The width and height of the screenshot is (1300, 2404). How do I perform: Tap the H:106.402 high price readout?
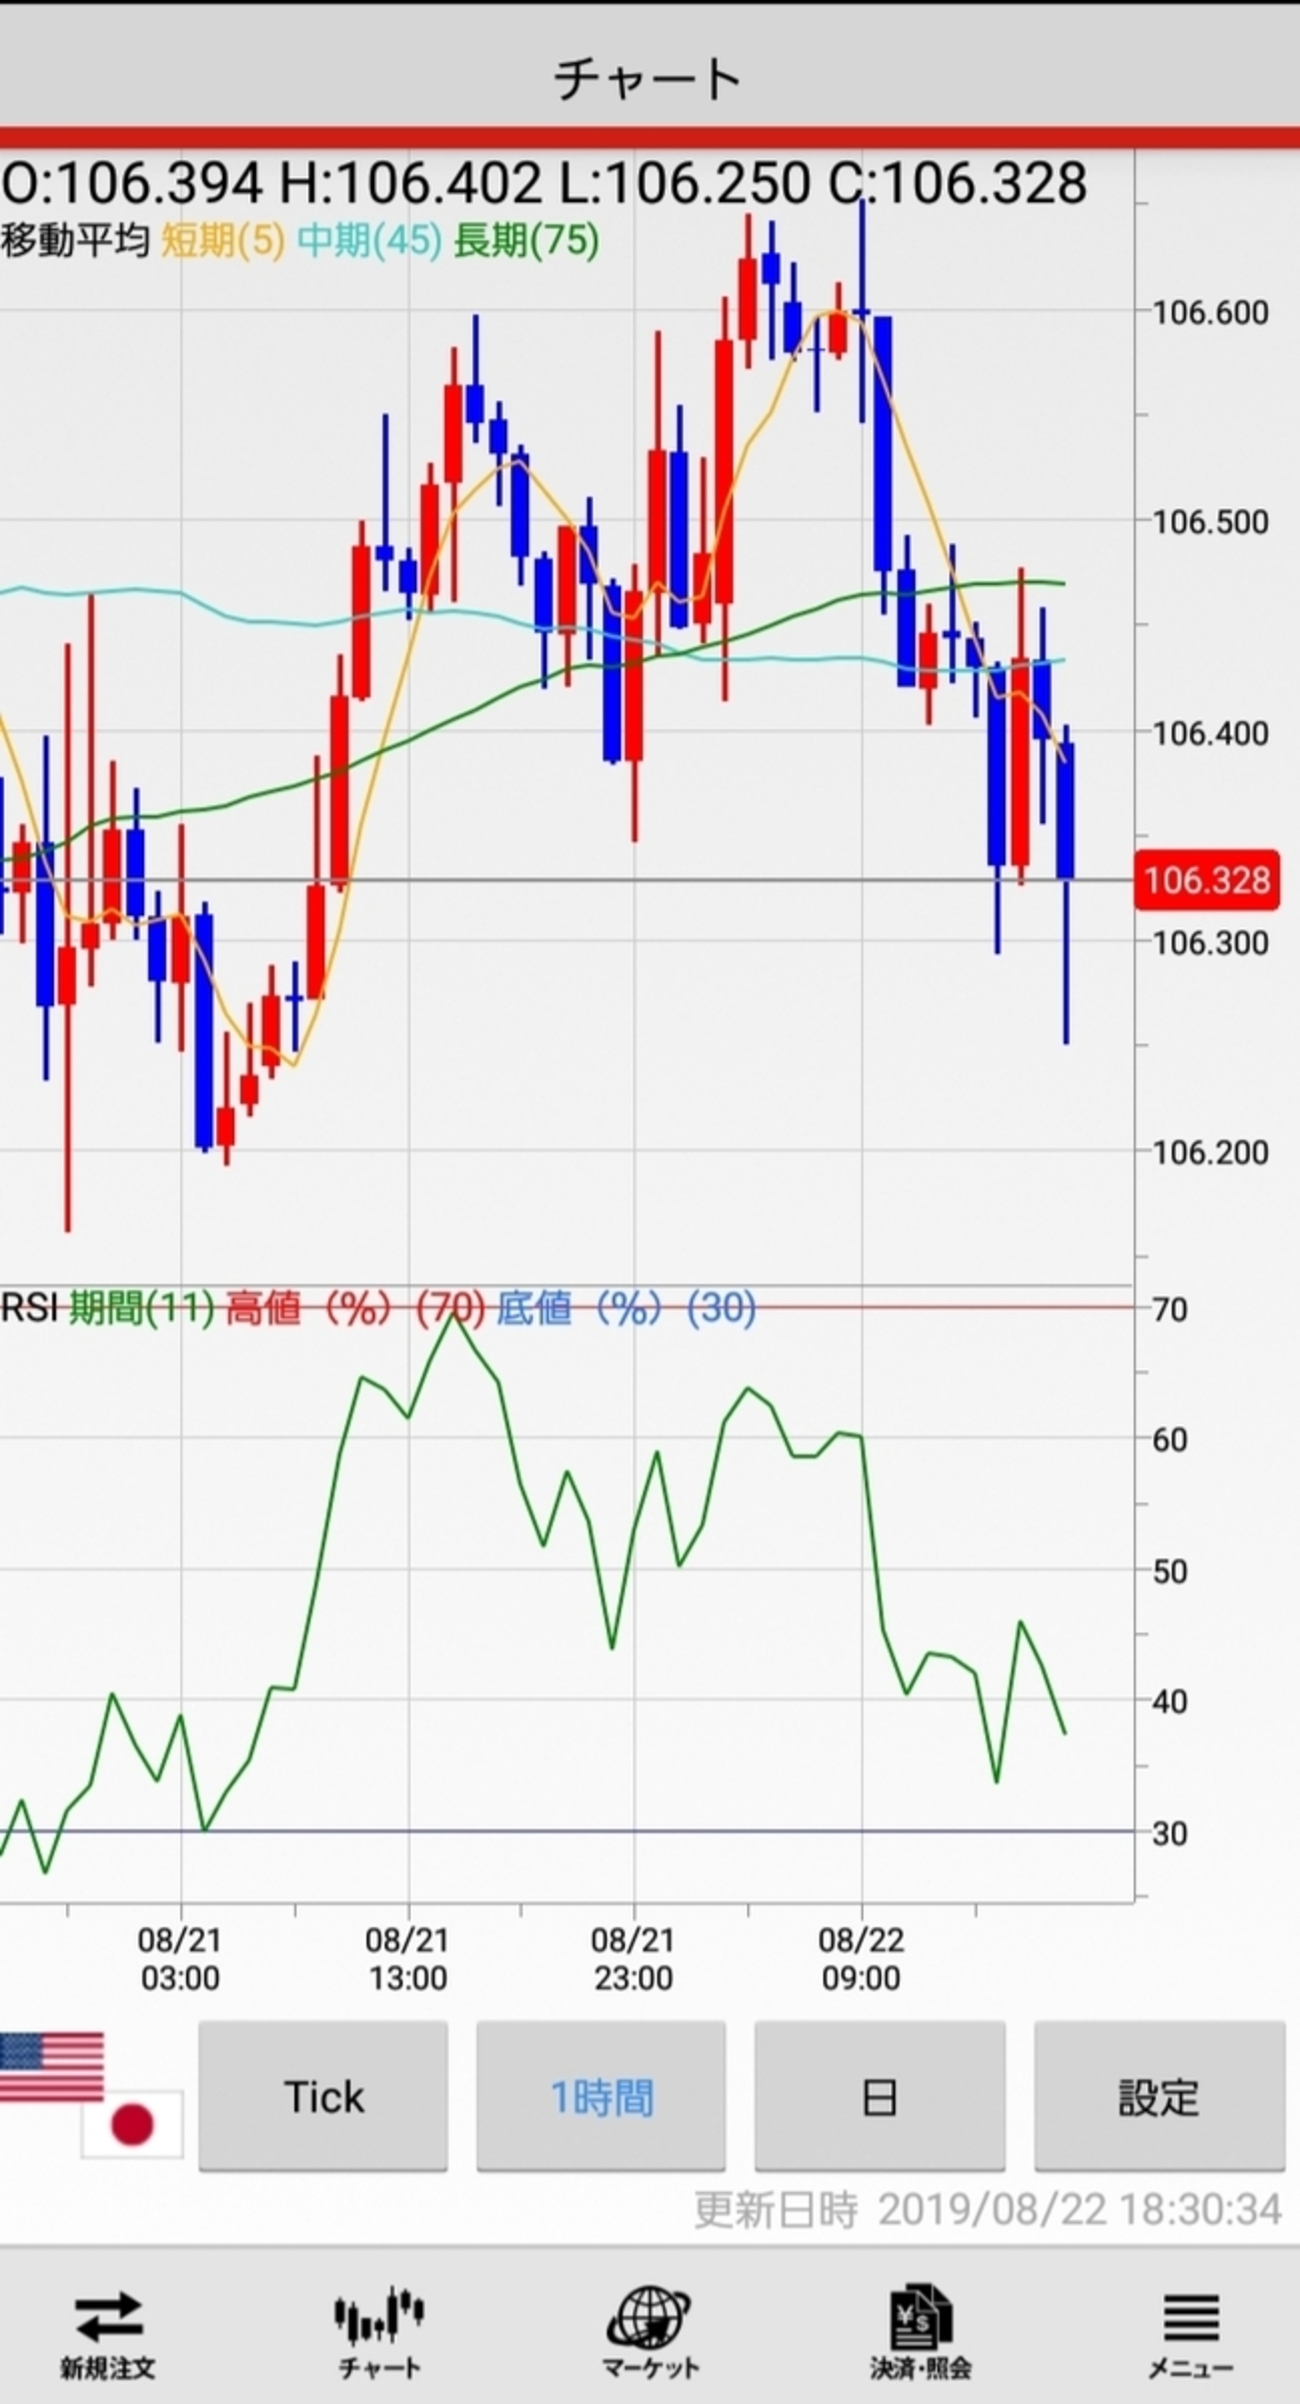coord(410,183)
